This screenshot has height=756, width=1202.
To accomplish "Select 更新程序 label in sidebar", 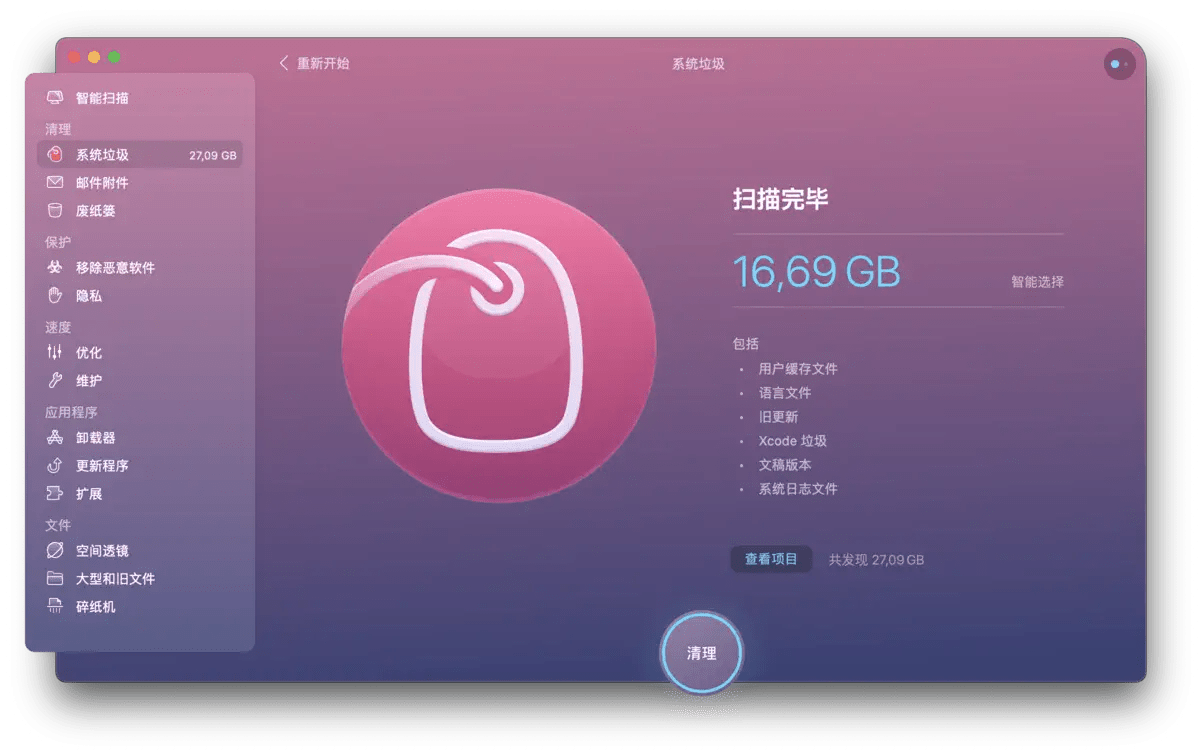I will (102, 466).
